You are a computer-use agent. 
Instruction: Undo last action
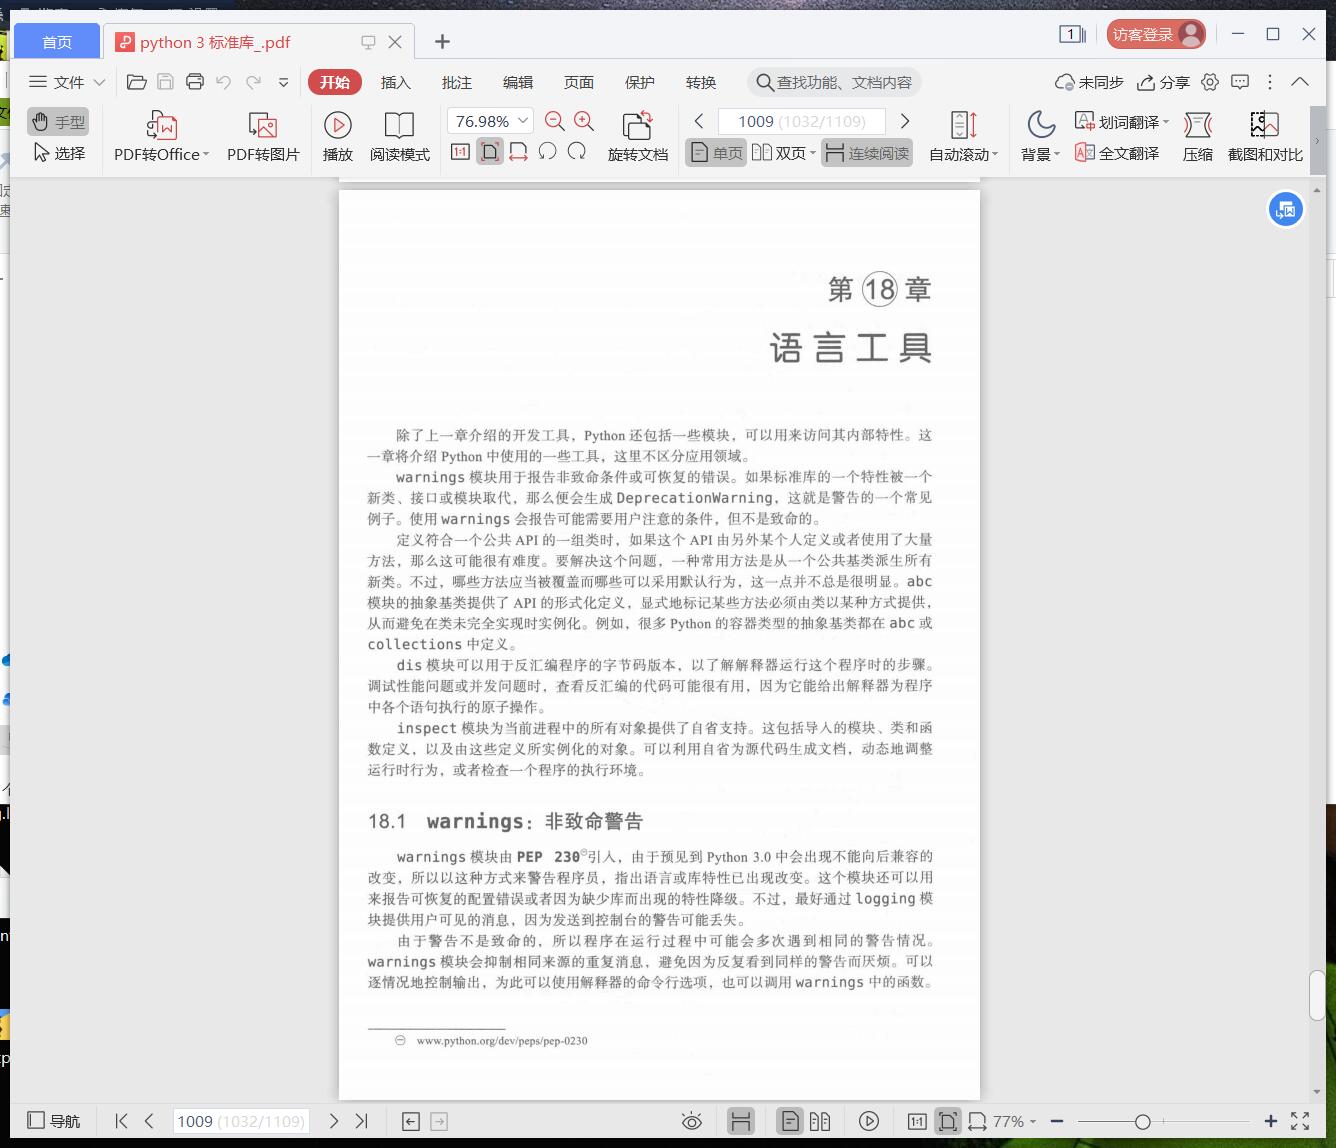point(224,82)
